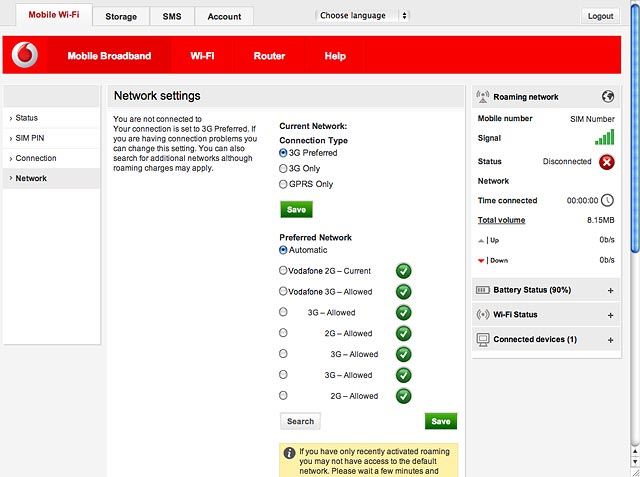Select Vodafone 2G – Current network
The width and height of the screenshot is (640, 477).
pos(283,270)
